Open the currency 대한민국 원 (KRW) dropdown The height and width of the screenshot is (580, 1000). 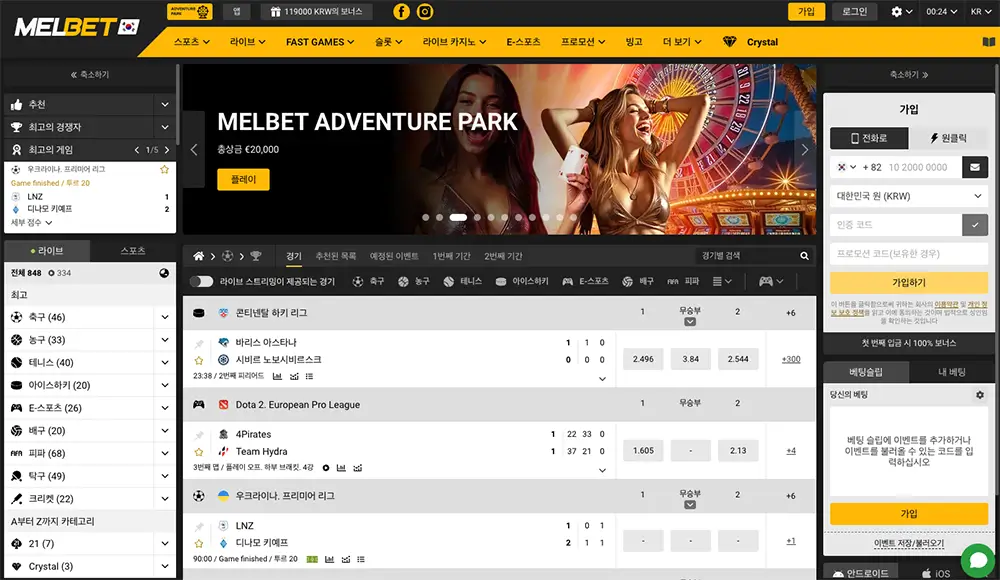point(909,196)
